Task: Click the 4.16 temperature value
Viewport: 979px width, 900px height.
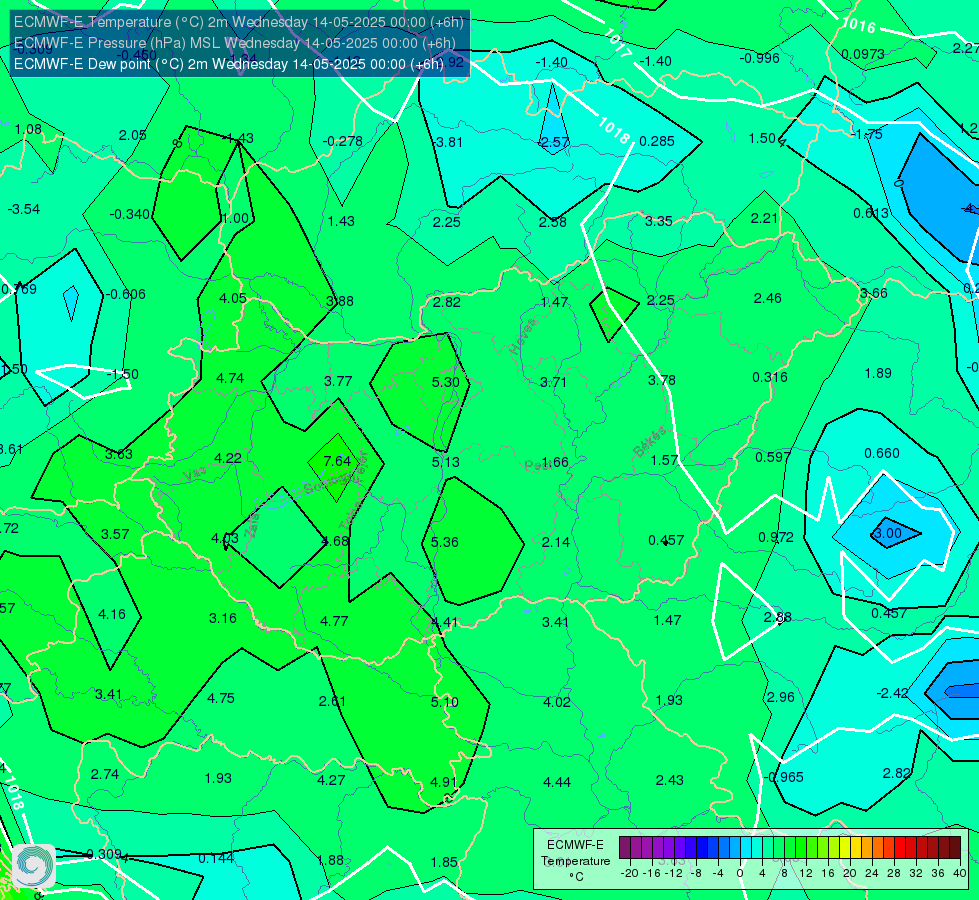Action: (112, 615)
